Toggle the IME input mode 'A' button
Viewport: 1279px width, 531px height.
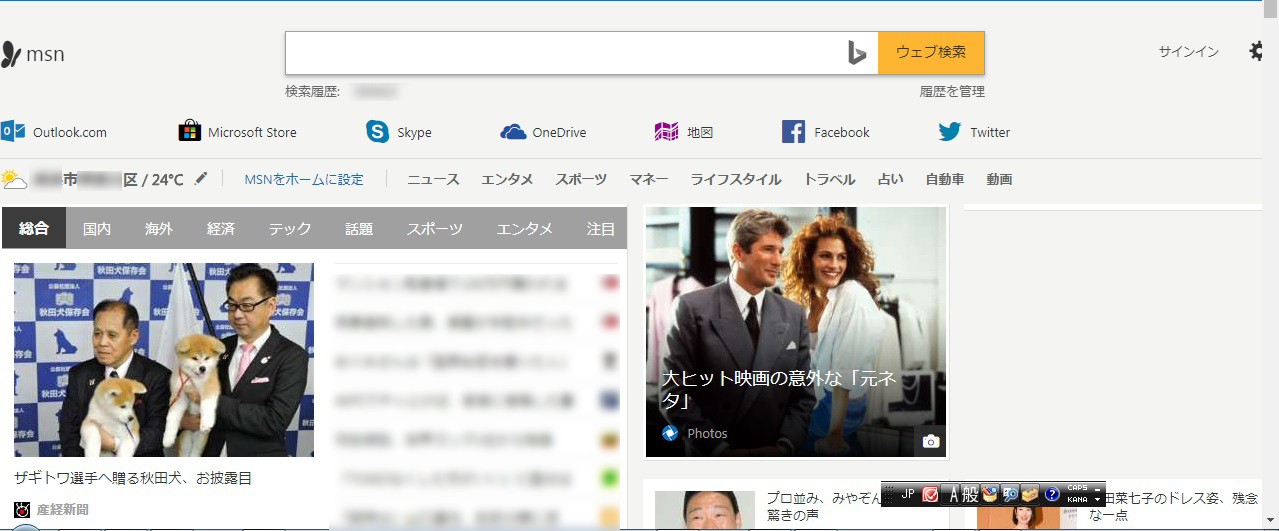[954, 494]
